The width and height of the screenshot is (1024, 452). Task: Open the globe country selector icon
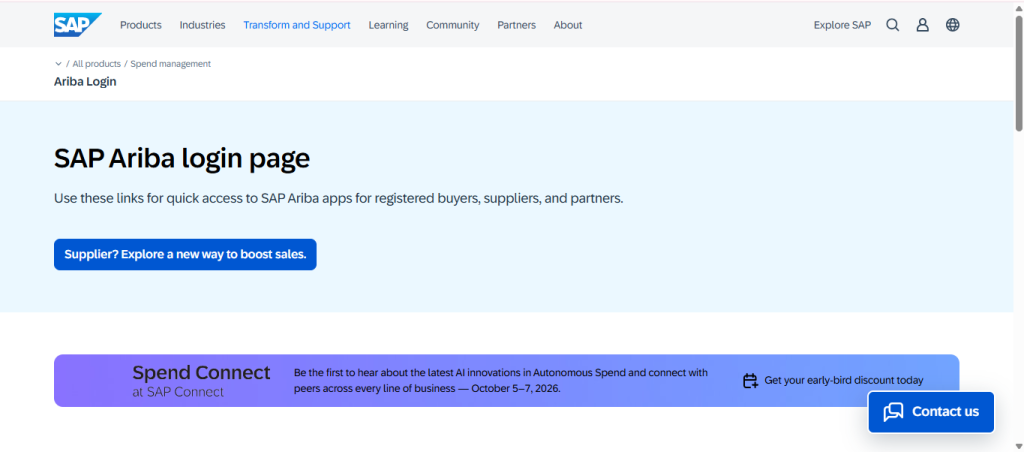(x=953, y=25)
